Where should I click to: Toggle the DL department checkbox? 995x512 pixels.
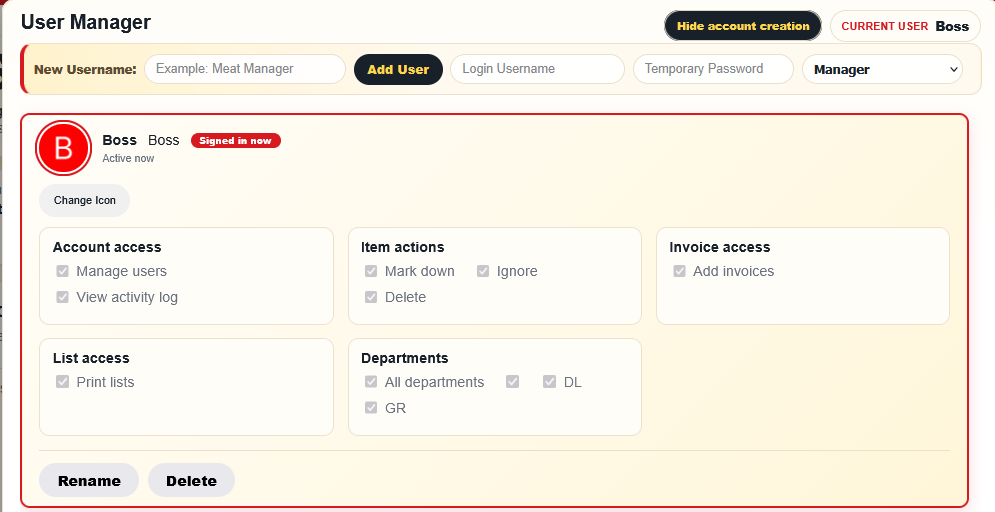click(550, 382)
